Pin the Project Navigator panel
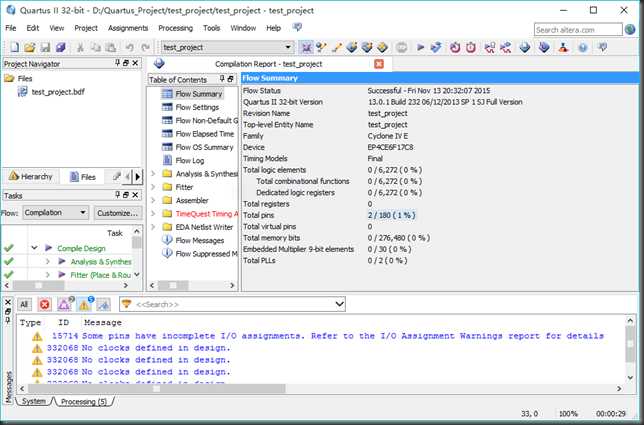644x425 pixels. coord(117,63)
